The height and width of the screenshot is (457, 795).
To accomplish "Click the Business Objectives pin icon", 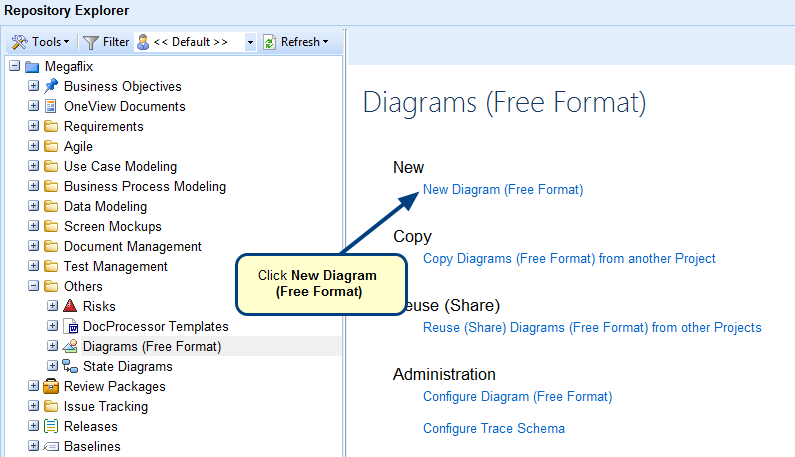I will coord(52,86).
